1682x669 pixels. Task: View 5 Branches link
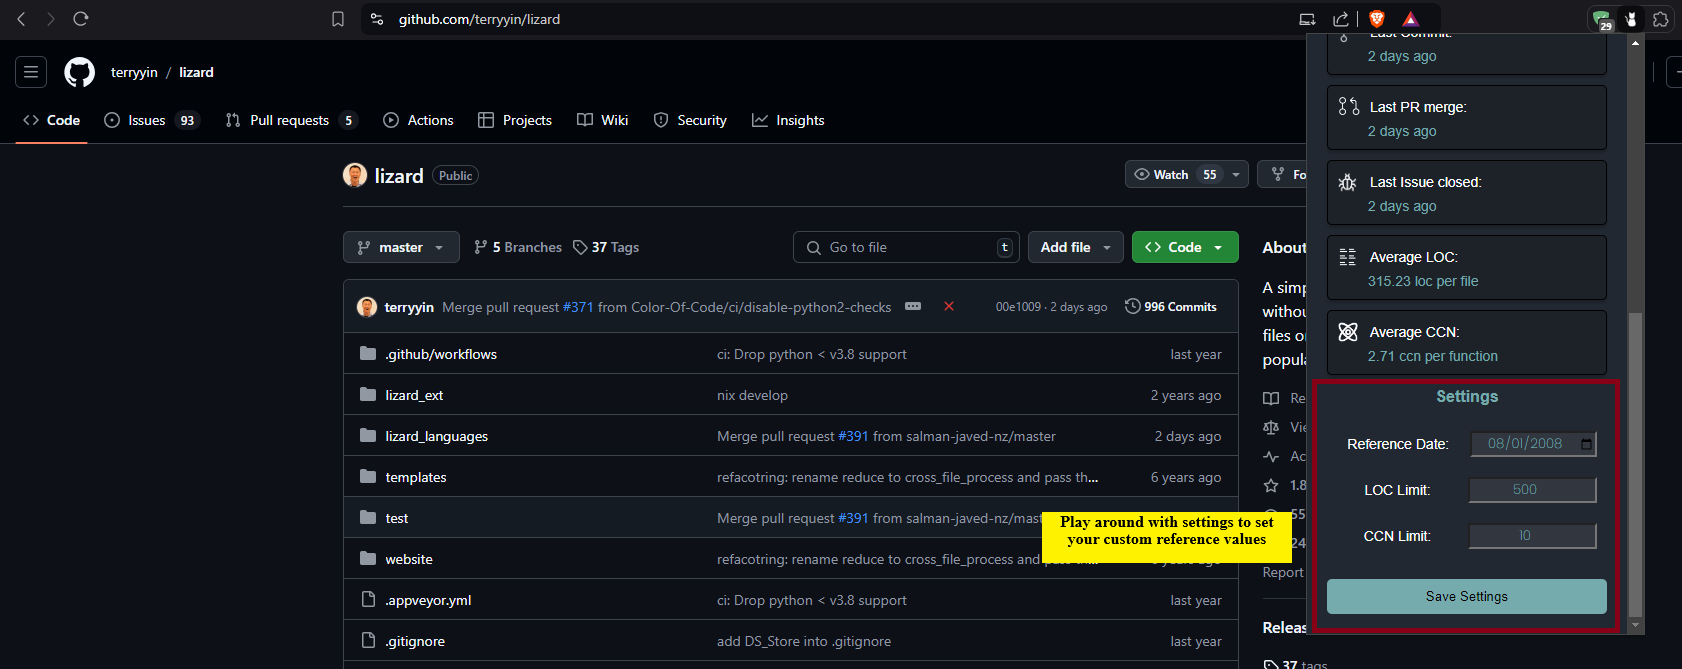pos(518,247)
